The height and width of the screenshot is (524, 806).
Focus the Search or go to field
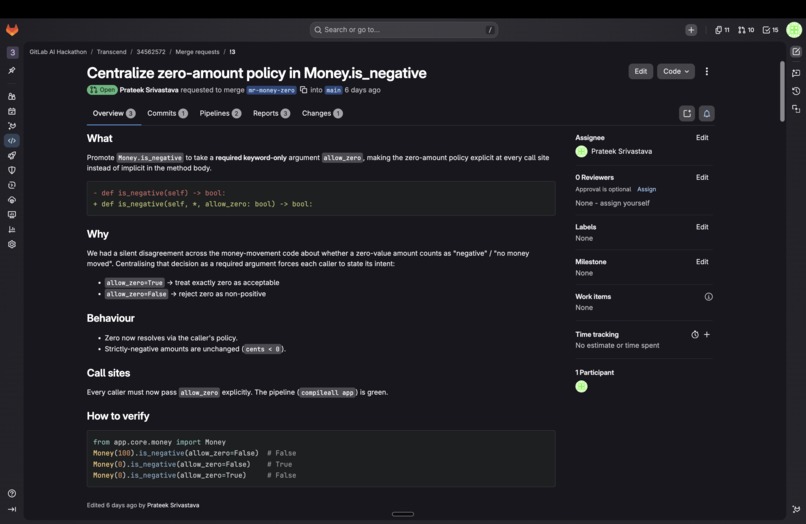pyautogui.click(x=404, y=30)
